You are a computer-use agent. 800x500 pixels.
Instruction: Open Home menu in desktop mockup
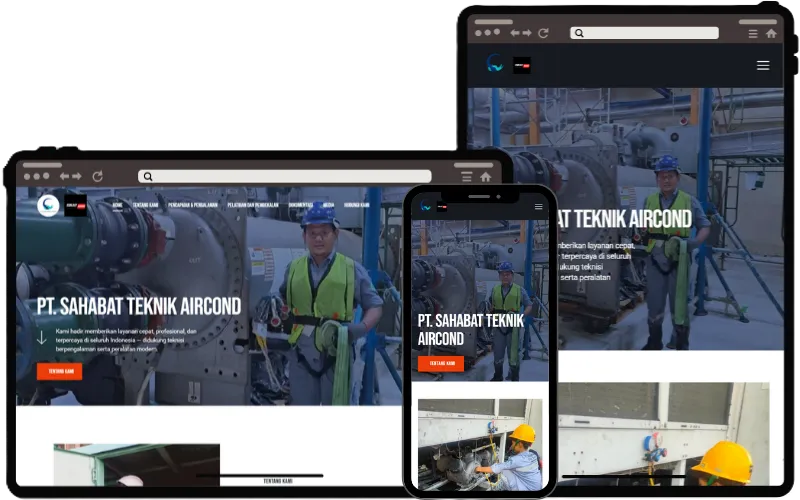click(x=117, y=205)
